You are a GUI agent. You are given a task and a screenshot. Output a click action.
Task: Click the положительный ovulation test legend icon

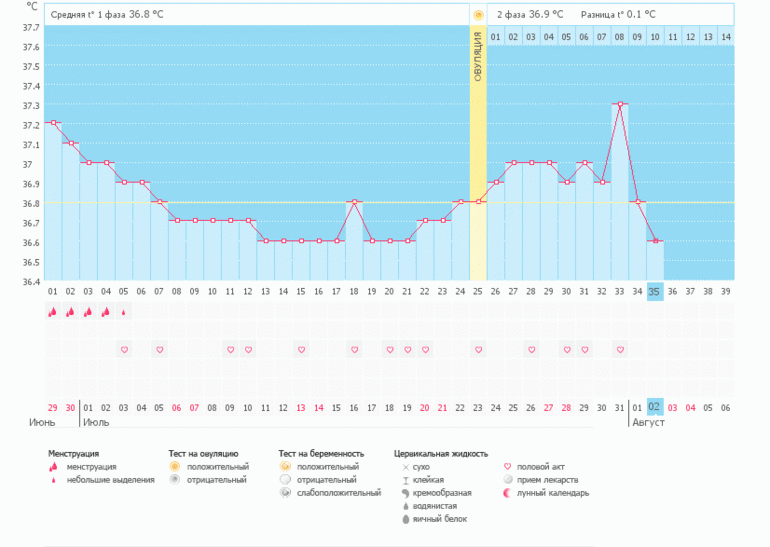pos(174,467)
